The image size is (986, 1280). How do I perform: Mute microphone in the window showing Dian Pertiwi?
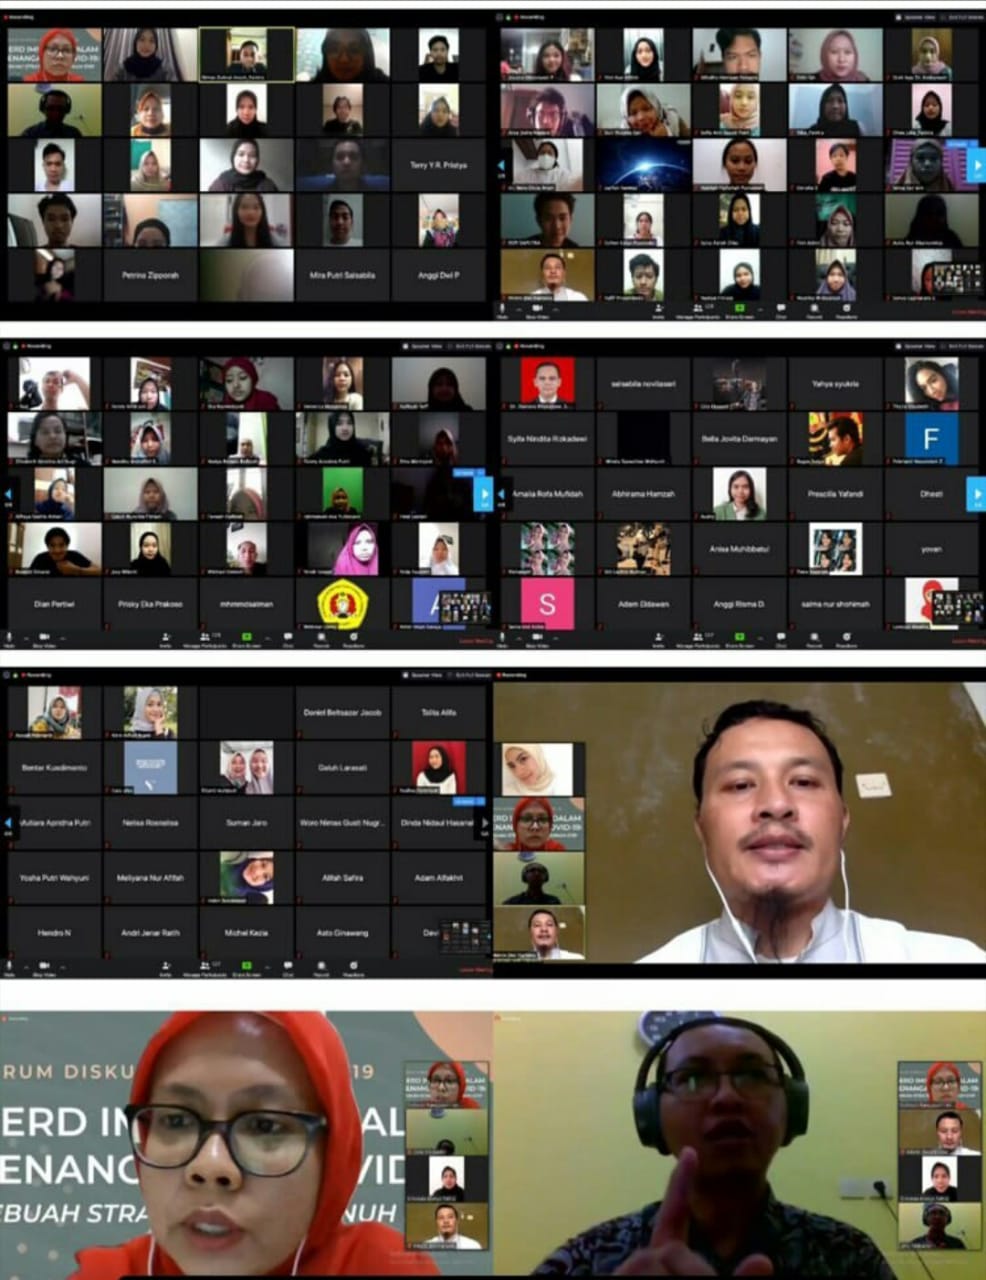point(10,638)
